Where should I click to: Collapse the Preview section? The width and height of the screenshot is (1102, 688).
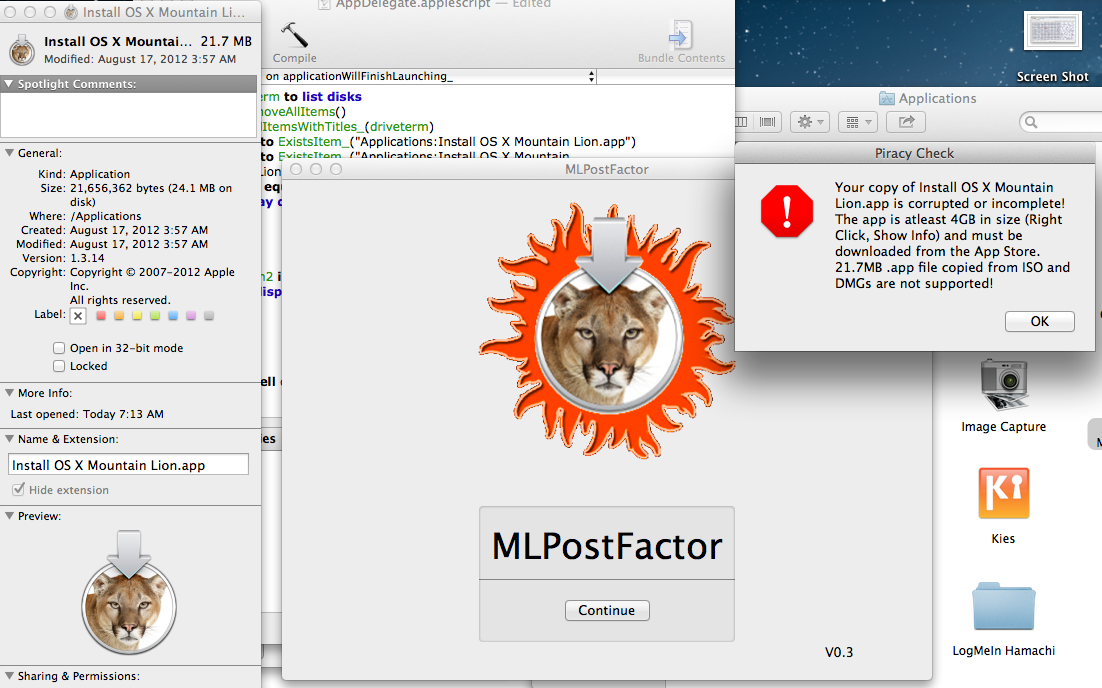tap(9, 516)
